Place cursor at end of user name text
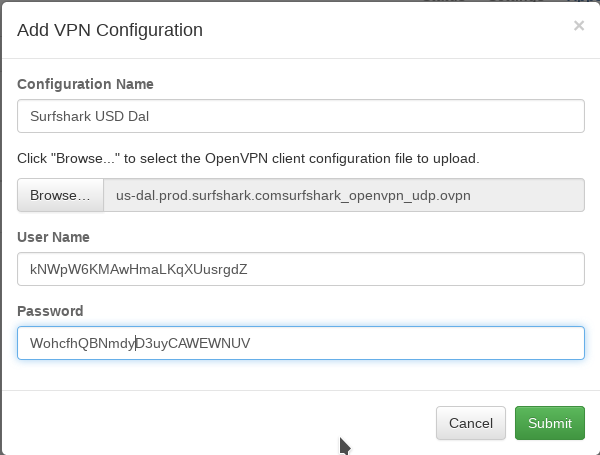 pyautogui.click(x=248, y=269)
